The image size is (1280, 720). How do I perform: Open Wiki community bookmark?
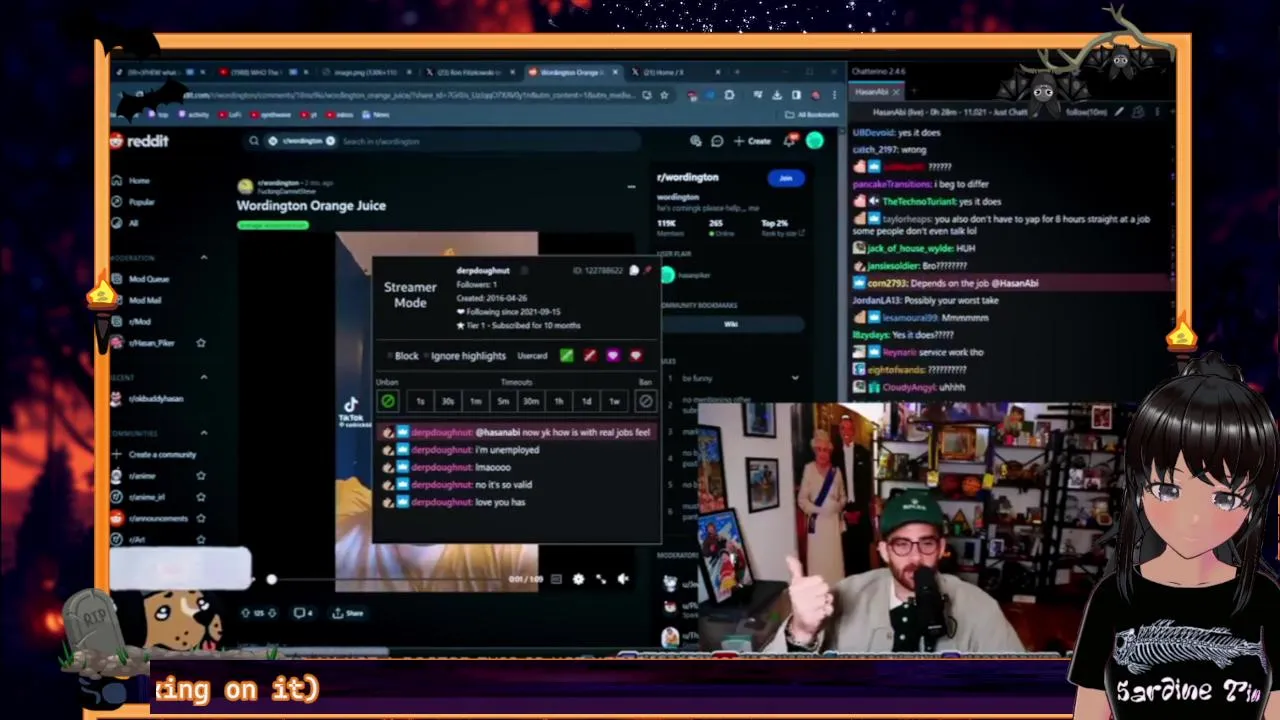731,324
